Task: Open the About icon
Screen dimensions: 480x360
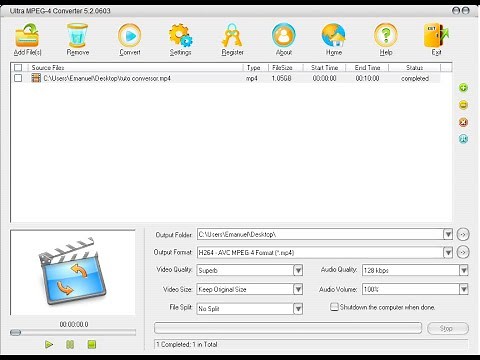Action: tap(284, 35)
